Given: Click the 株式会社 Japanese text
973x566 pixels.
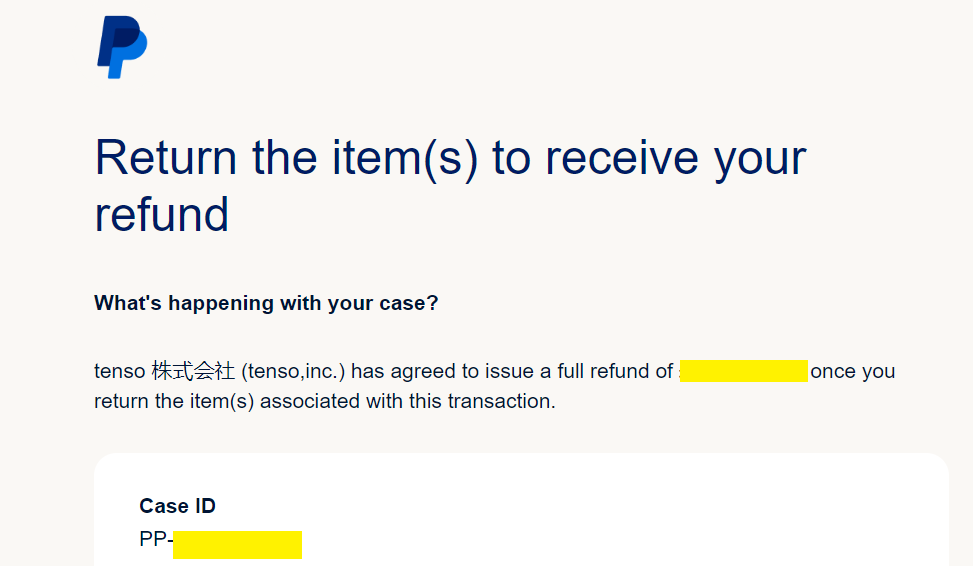Looking at the screenshot, I should [x=194, y=372].
